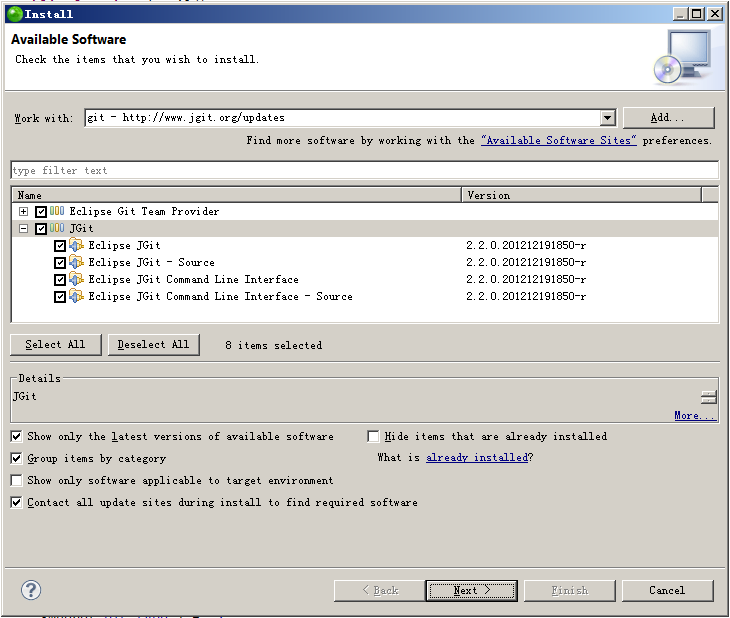Open the already installed link
This screenshot has height=618, width=730.
click(x=477, y=457)
